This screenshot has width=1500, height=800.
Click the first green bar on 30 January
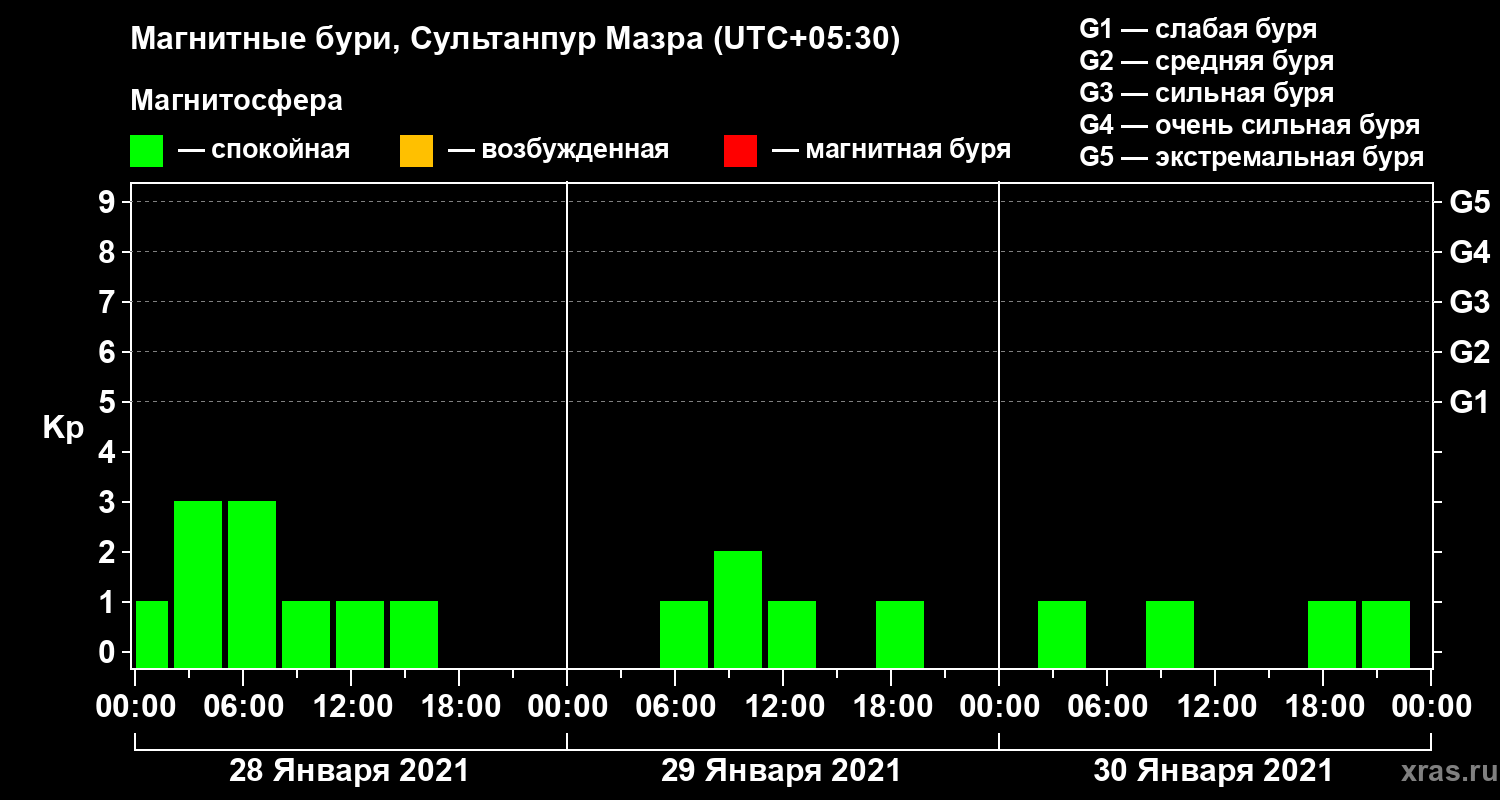click(1062, 634)
